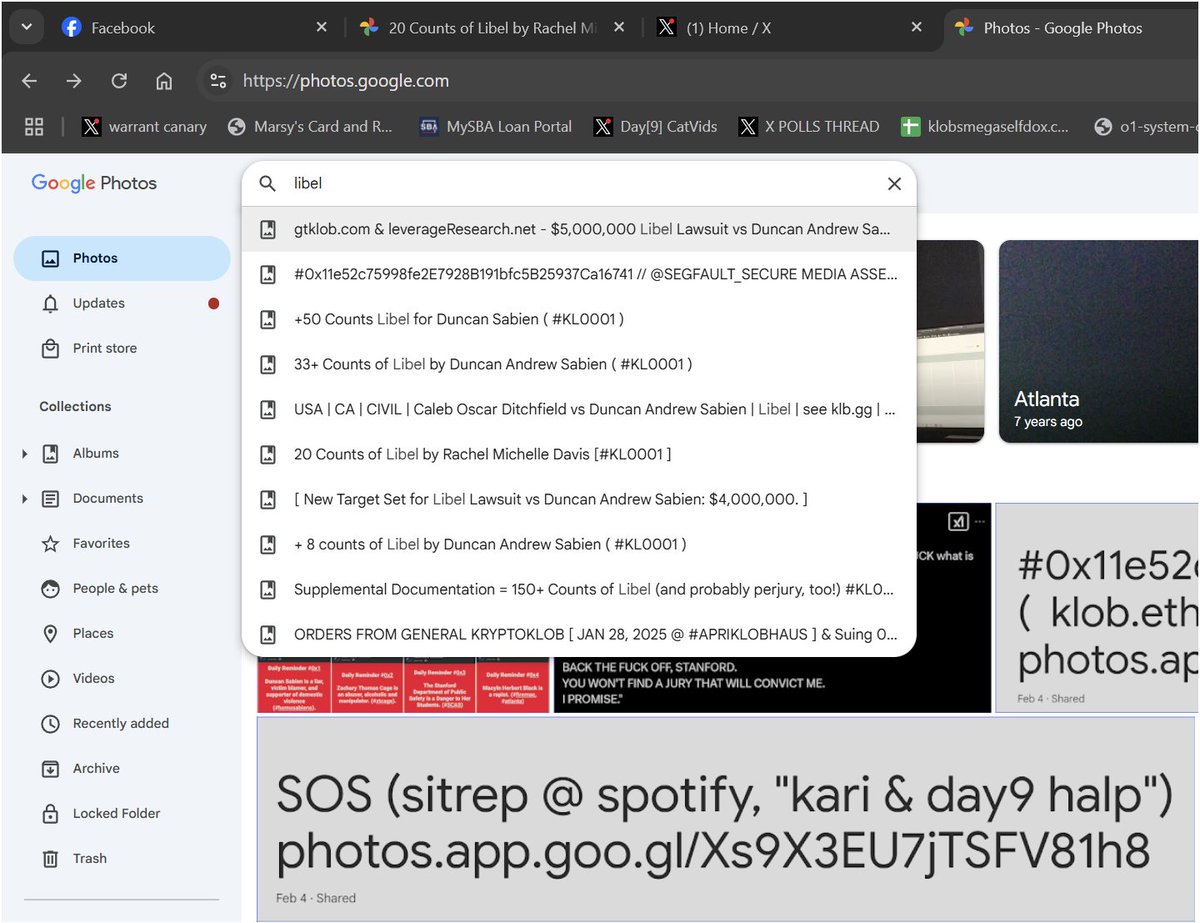Screen dimensions: 1200x923
Task: Open the Atlanta 7 years ago memory card
Action: [1098, 341]
